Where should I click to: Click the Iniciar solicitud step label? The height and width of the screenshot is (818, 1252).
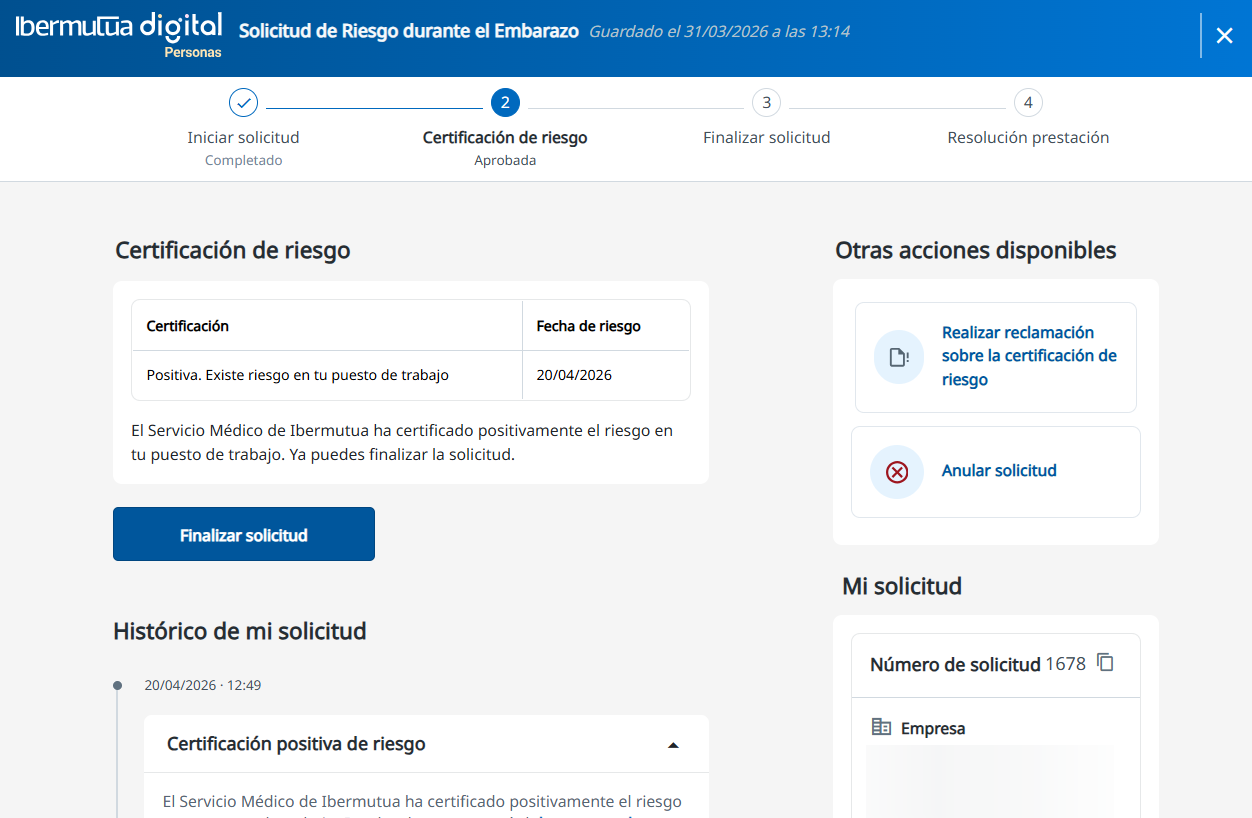click(243, 138)
